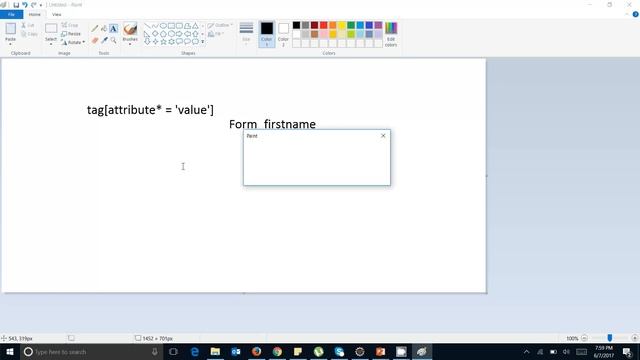Switch to the Home tab
The height and width of the screenshot is (360, 640).
(x=35, y=14)
